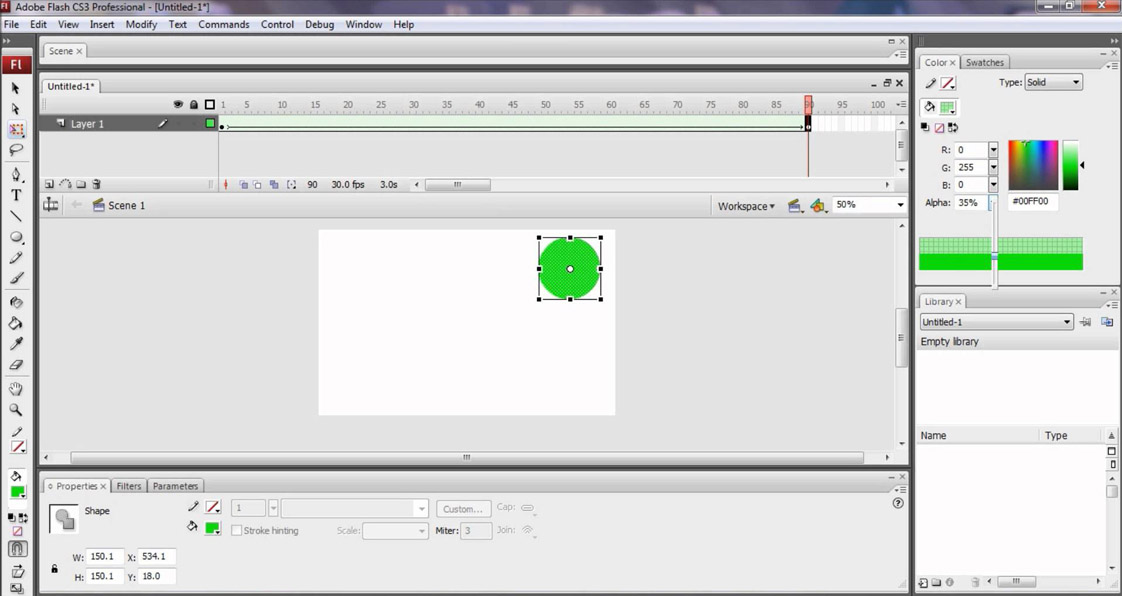
Task: Switch to the Filters tab
Action: coord(129,486)
